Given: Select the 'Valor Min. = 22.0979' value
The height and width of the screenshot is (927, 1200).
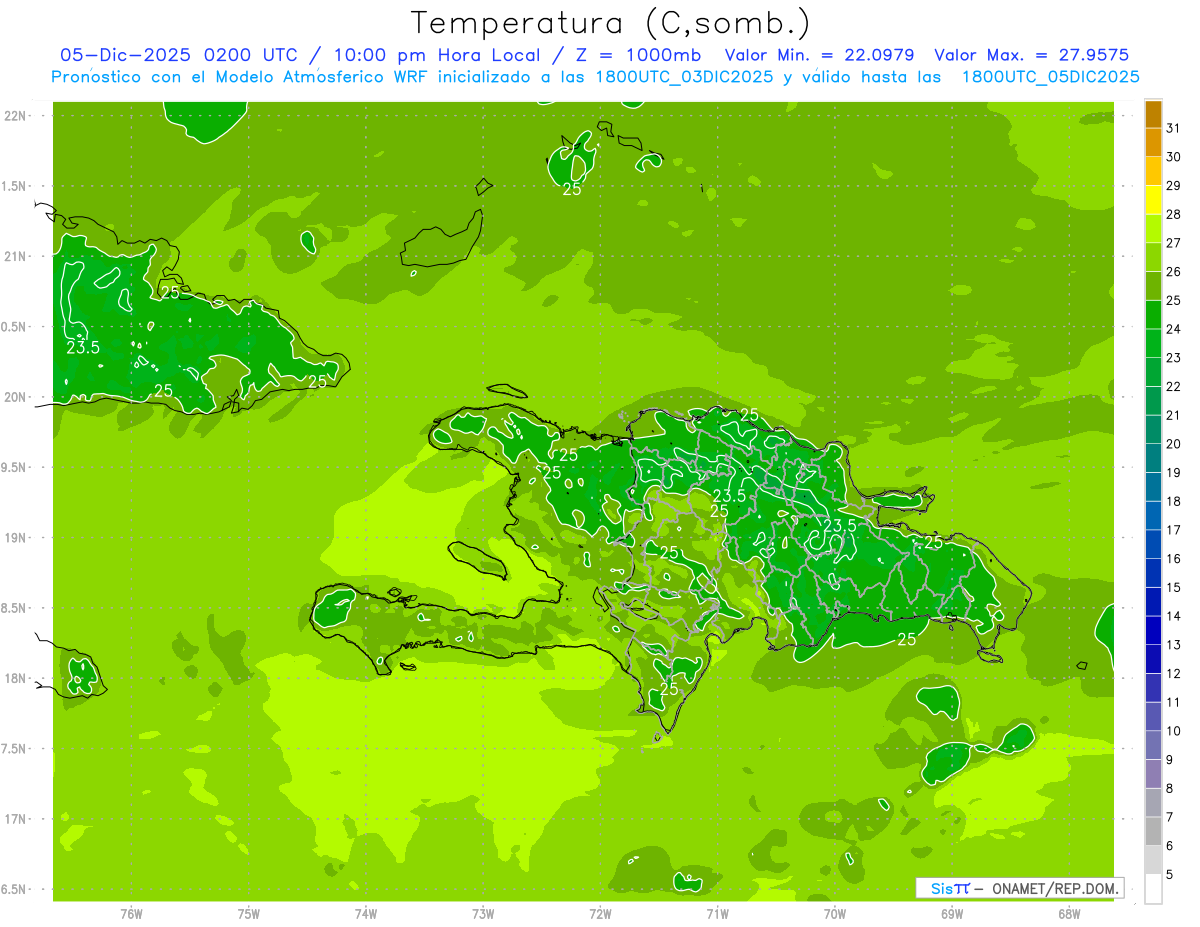Looking at the screenshot, I should (819, 55).
